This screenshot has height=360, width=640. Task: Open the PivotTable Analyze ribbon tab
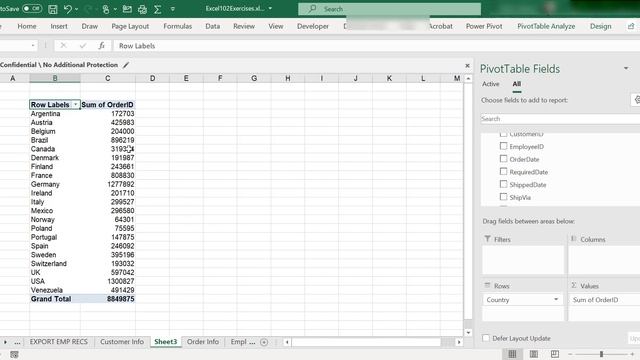[546, 26]
